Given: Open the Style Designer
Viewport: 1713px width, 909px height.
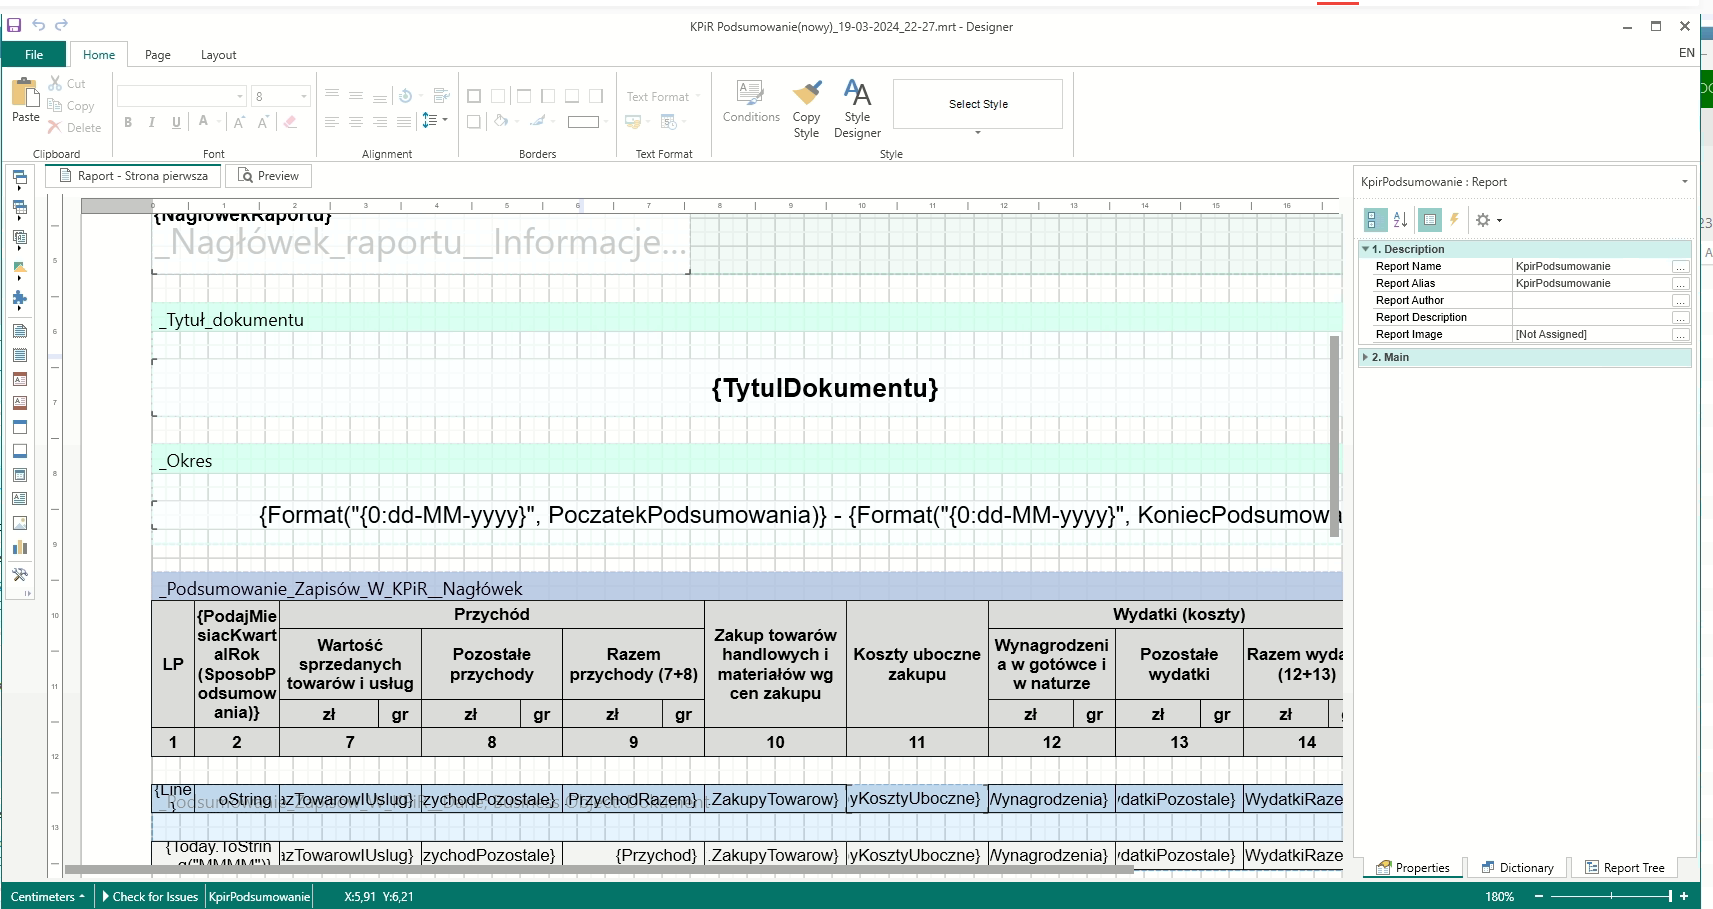Looking at the screenshot, I should click(x=857, y=94).
